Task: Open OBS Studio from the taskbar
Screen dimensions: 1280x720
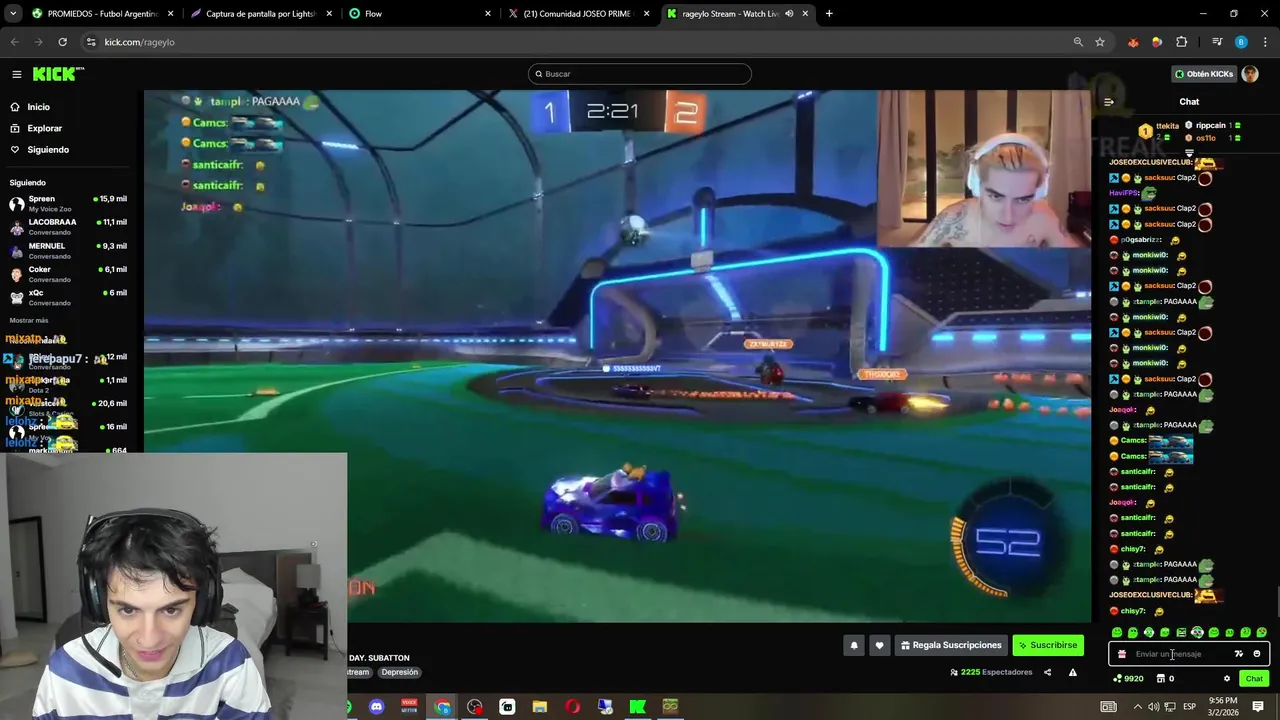Action: click(474, 707)
